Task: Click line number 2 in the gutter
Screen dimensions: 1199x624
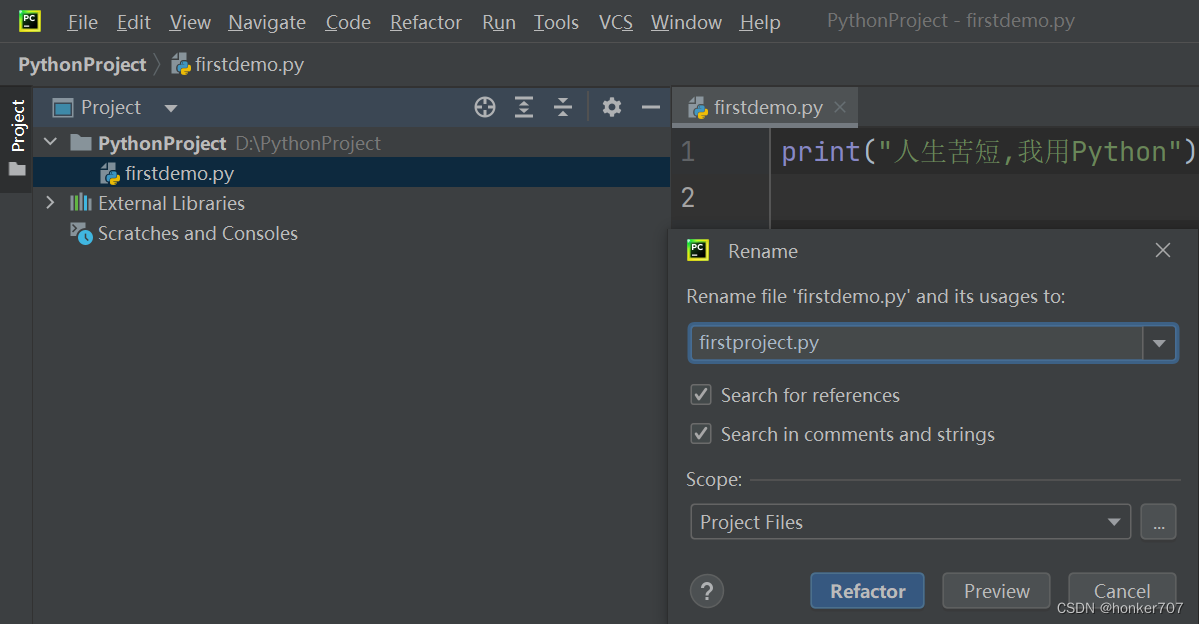Action: 688,197
